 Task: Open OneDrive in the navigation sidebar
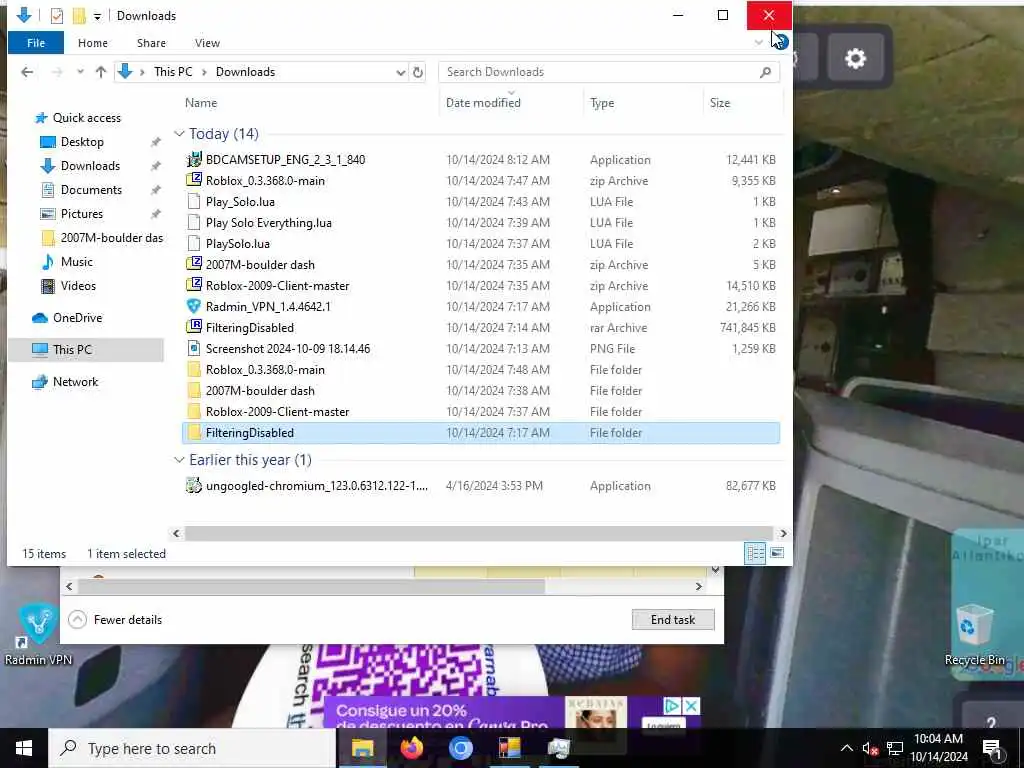pos(77,317)
